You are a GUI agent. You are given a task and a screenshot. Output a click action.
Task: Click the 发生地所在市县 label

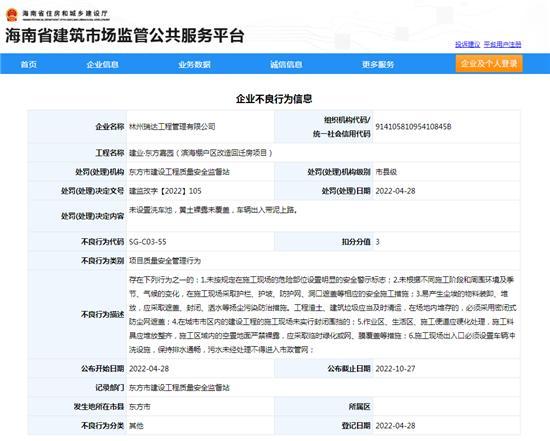pyautogui.click(x=99, y=407)
